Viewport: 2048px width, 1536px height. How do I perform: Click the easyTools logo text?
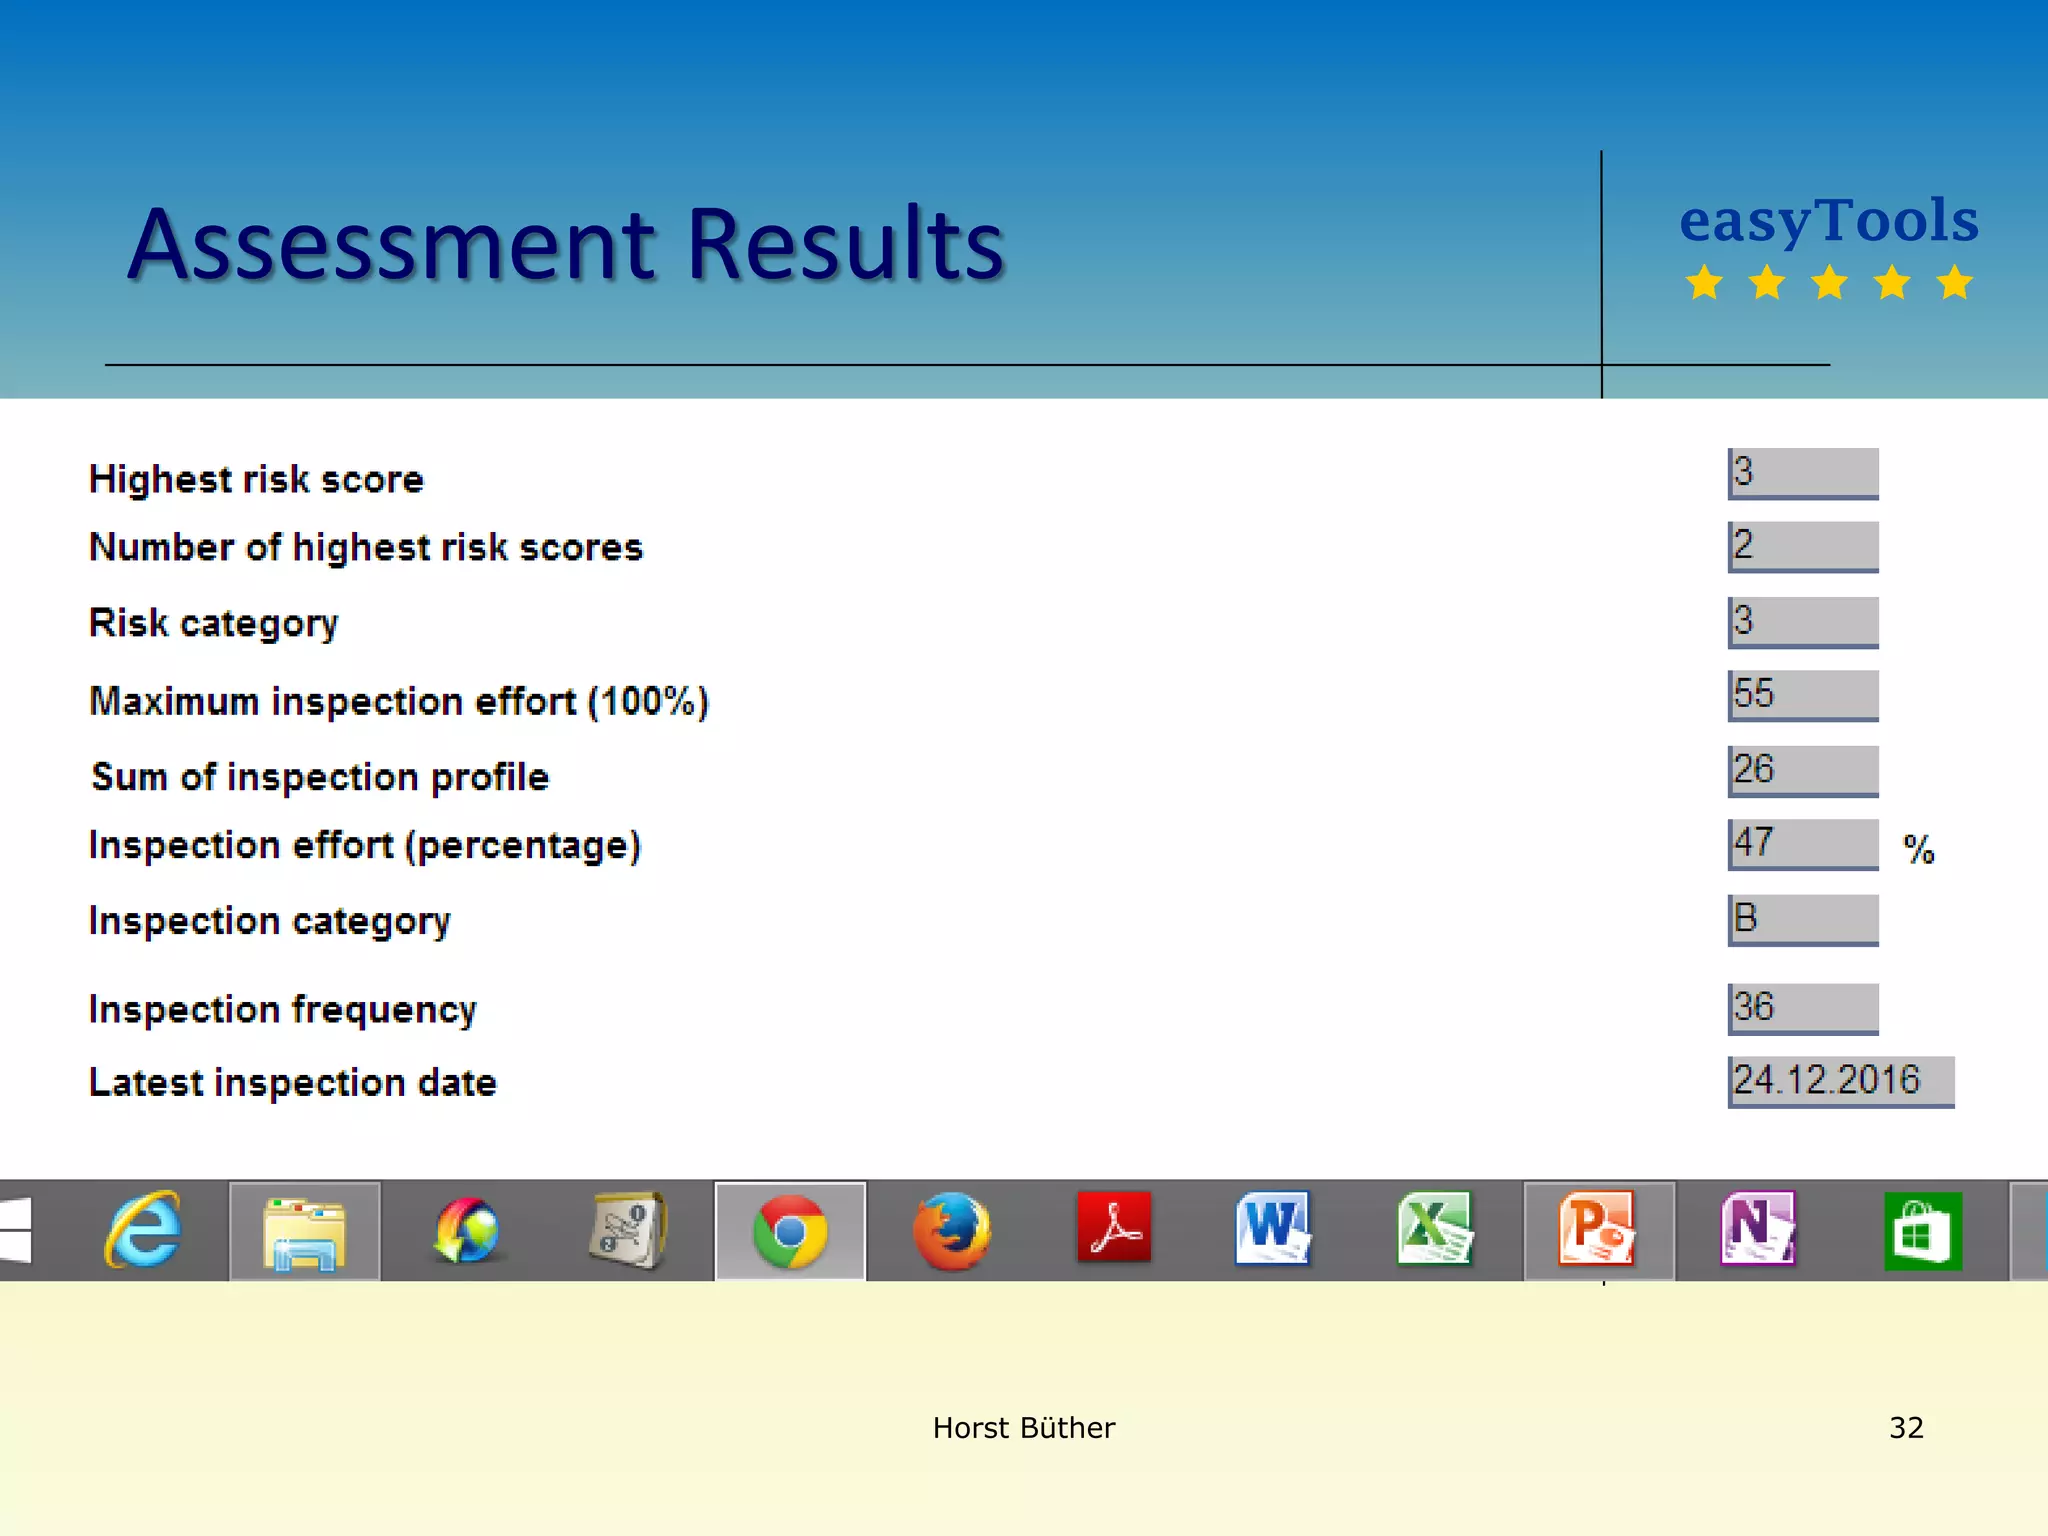[x=1829, y=220]
